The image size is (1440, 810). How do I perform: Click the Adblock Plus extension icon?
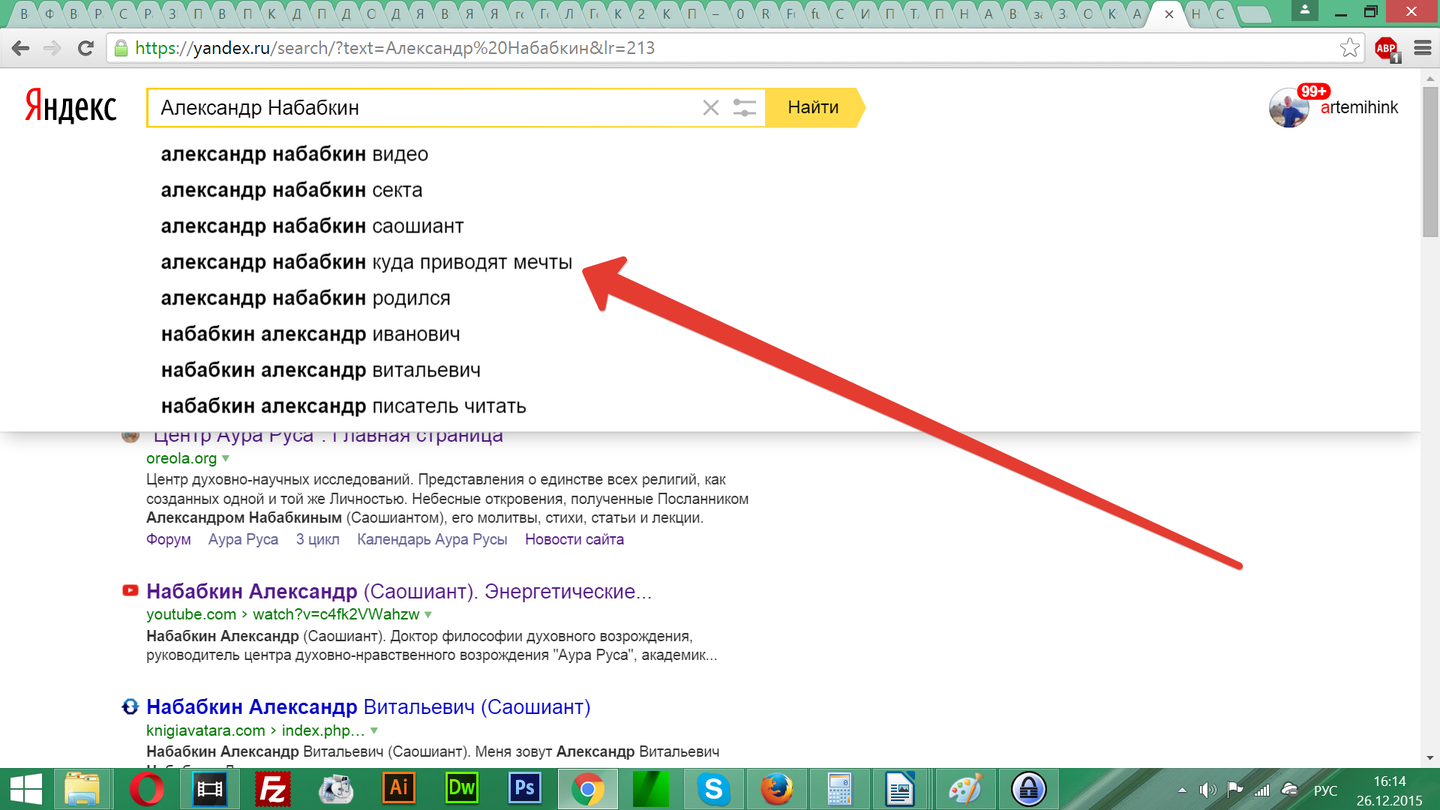(1386, 48)
